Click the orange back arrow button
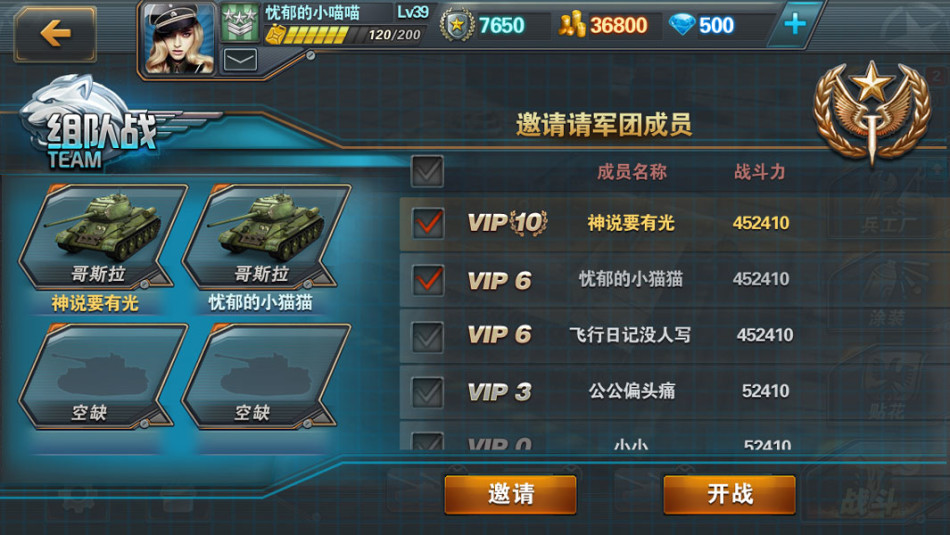950x535 pixels. click(55, 33)
